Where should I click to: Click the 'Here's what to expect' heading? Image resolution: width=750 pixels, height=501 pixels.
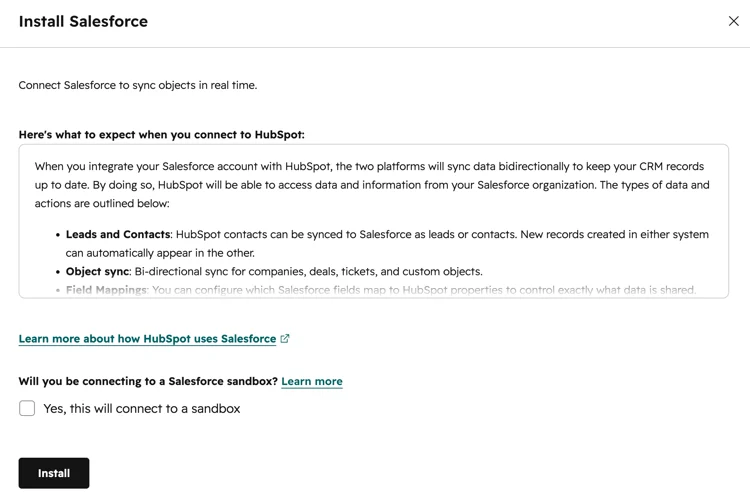click(x=162, y=135)
